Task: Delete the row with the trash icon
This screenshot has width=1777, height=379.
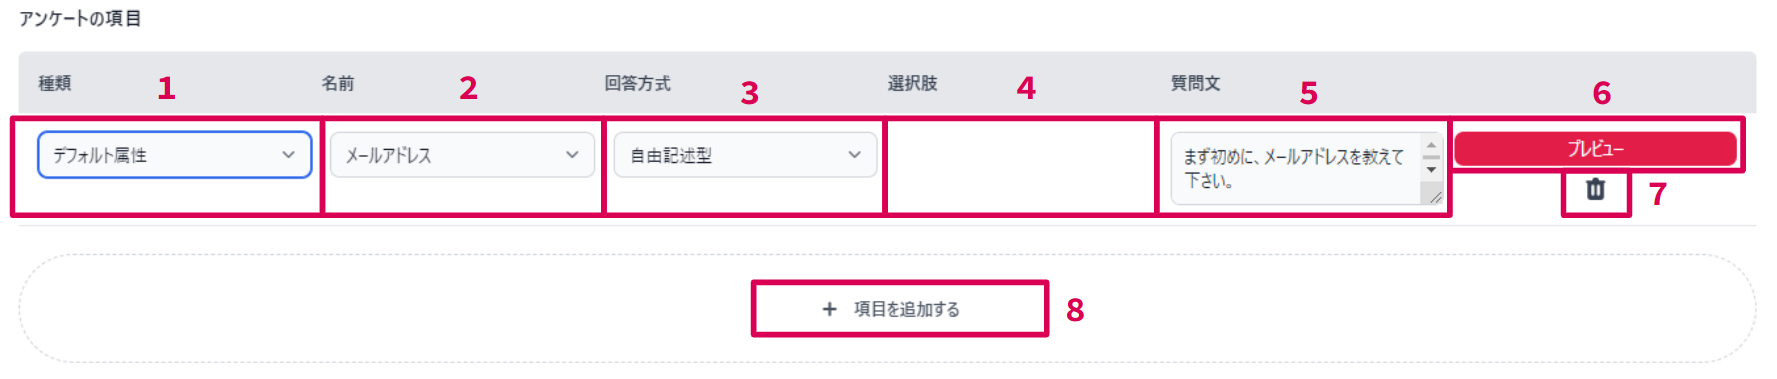Action: pos(1595,189)
